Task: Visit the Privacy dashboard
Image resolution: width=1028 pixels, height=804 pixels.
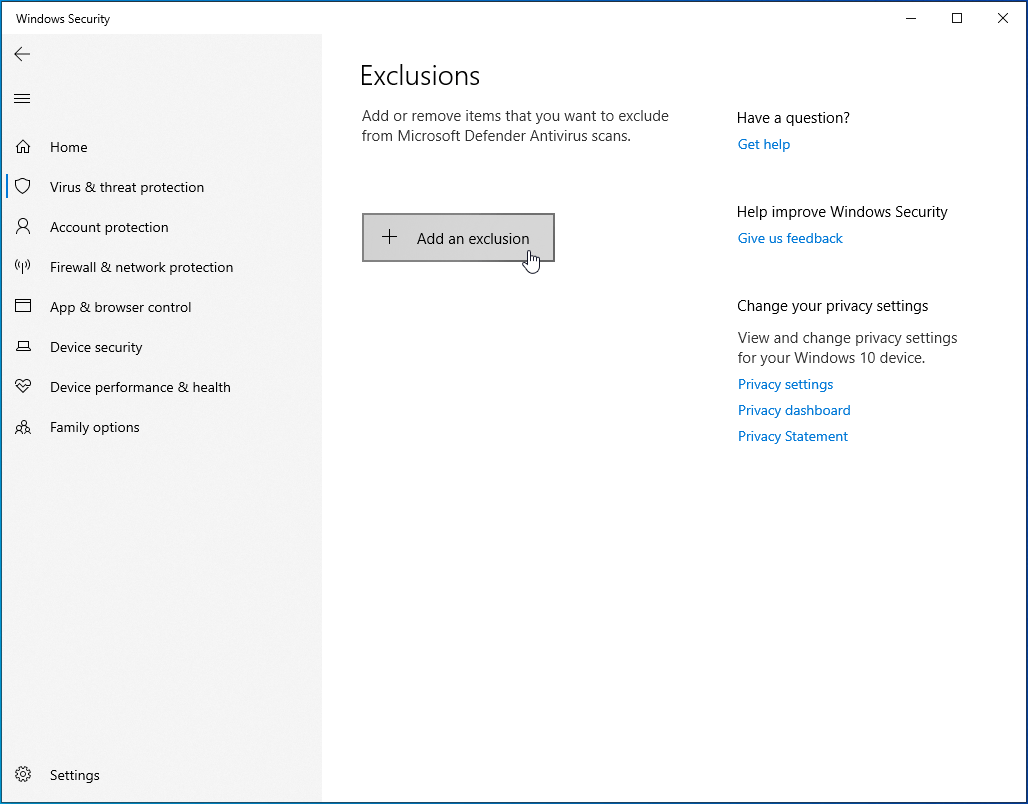Action: [x=794, y=410]
